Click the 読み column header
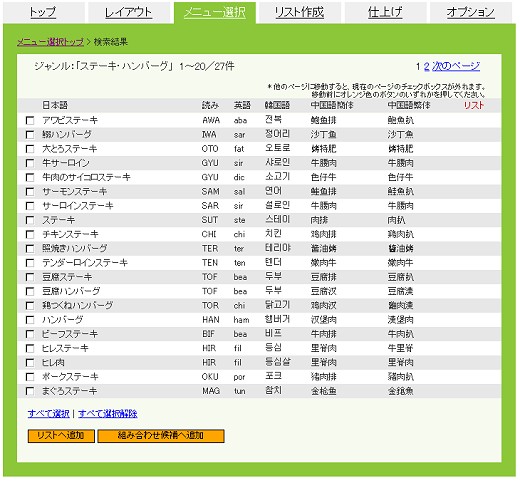 210,105
